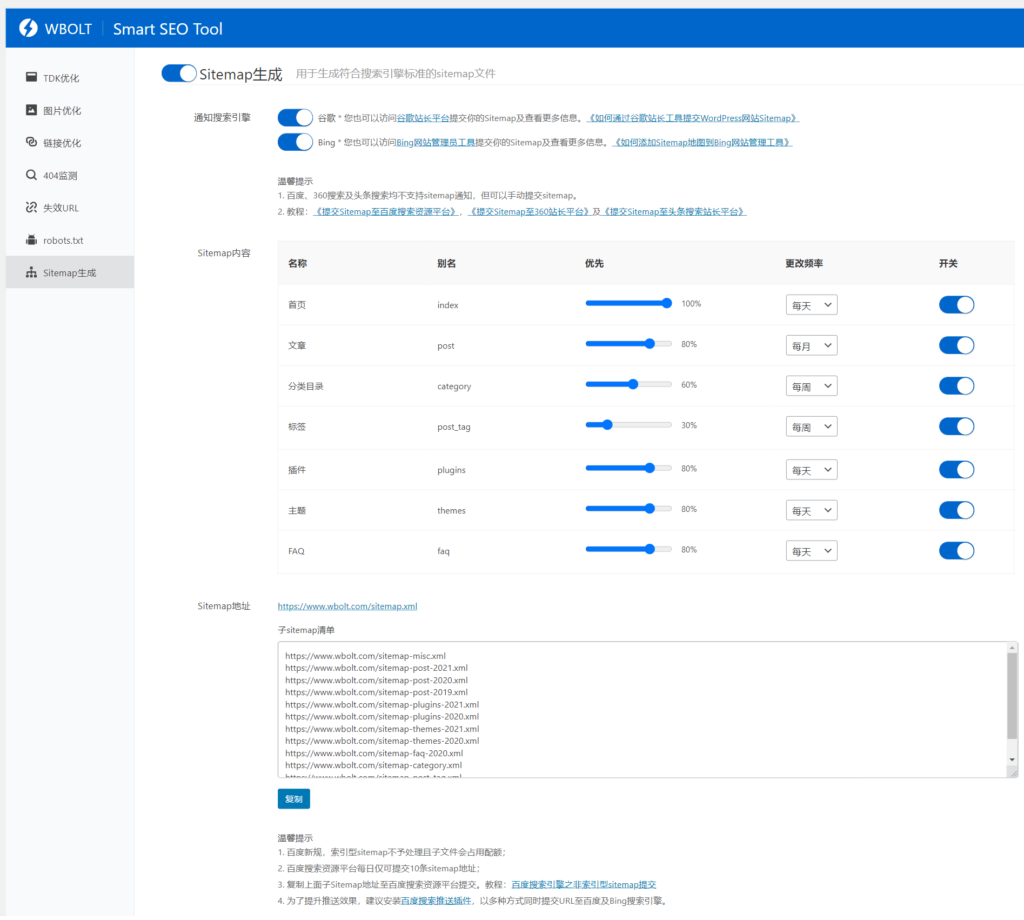Toggle the main Sitemap生成 switch

pyautogui.click(x=179, y=73)
